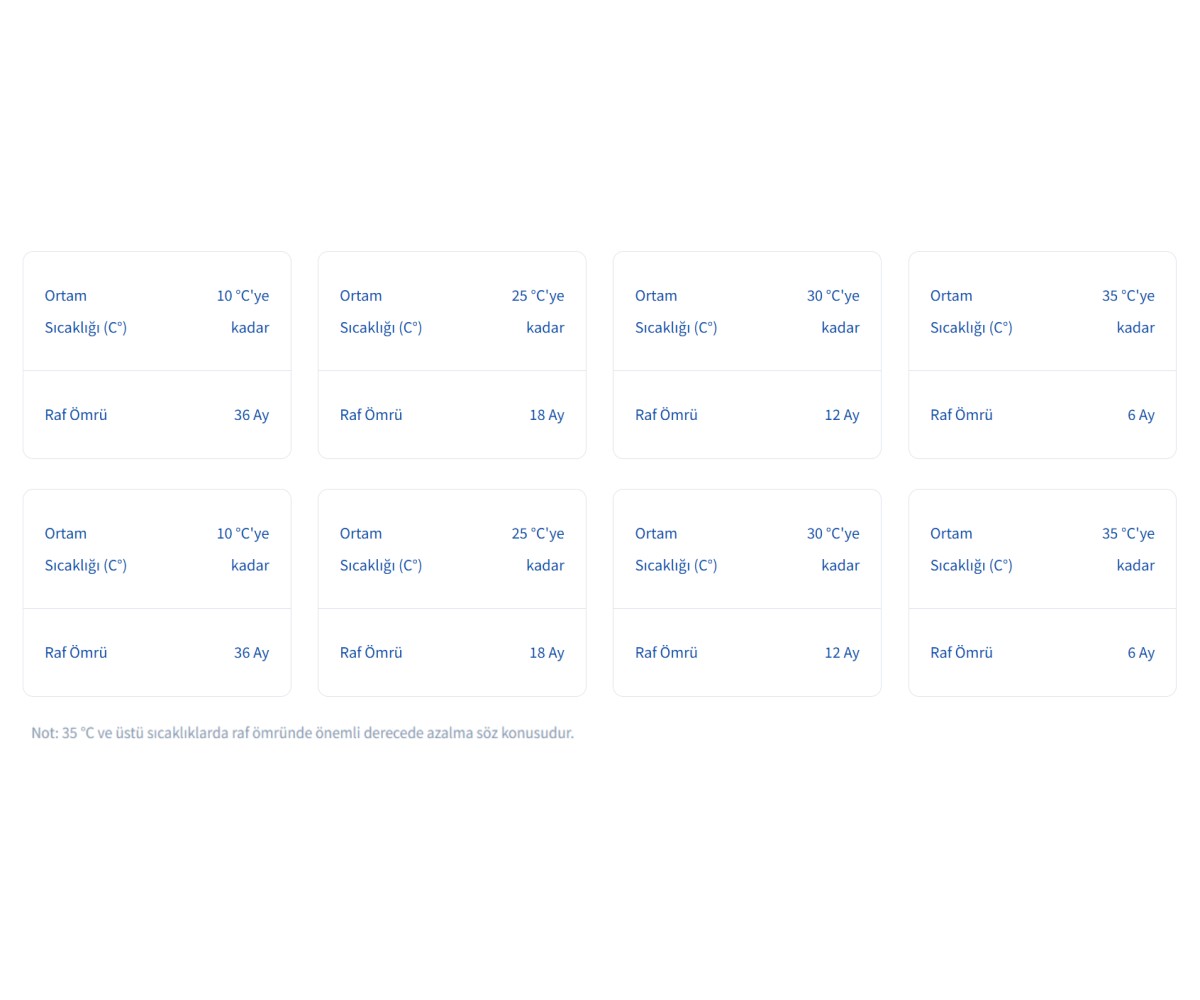1200x1000 pixels.
Task: Click "18 Ay" value in the second row
Action: pos(546,653)
